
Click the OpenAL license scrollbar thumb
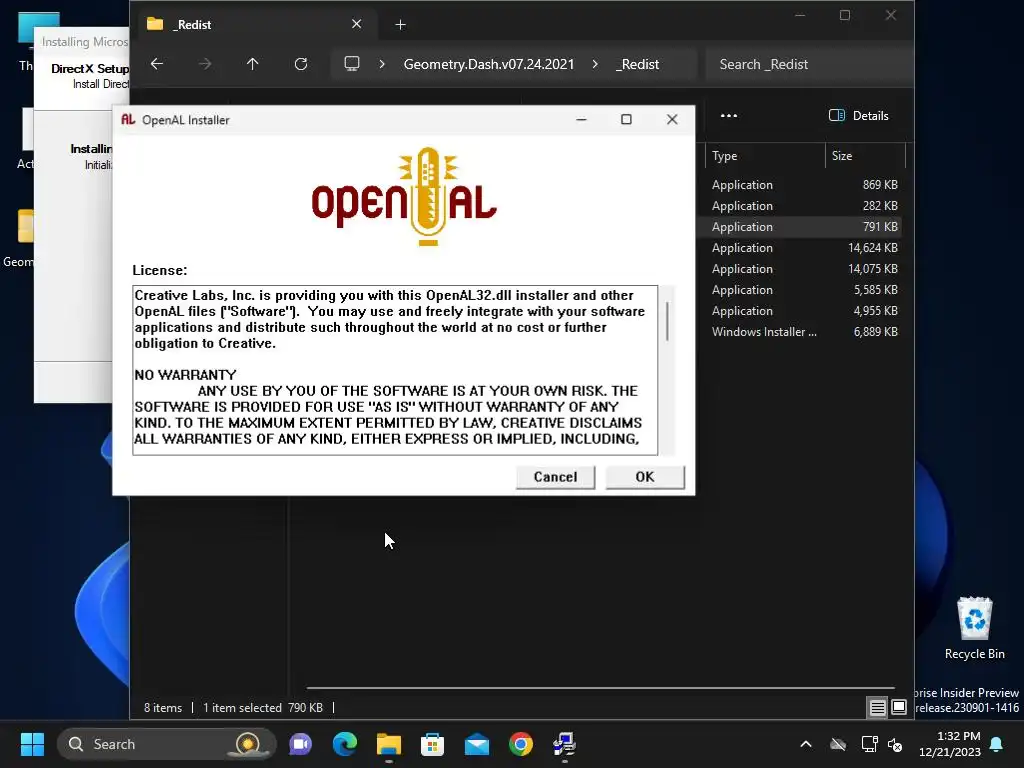pyautogui.click(x=667, y=321)
